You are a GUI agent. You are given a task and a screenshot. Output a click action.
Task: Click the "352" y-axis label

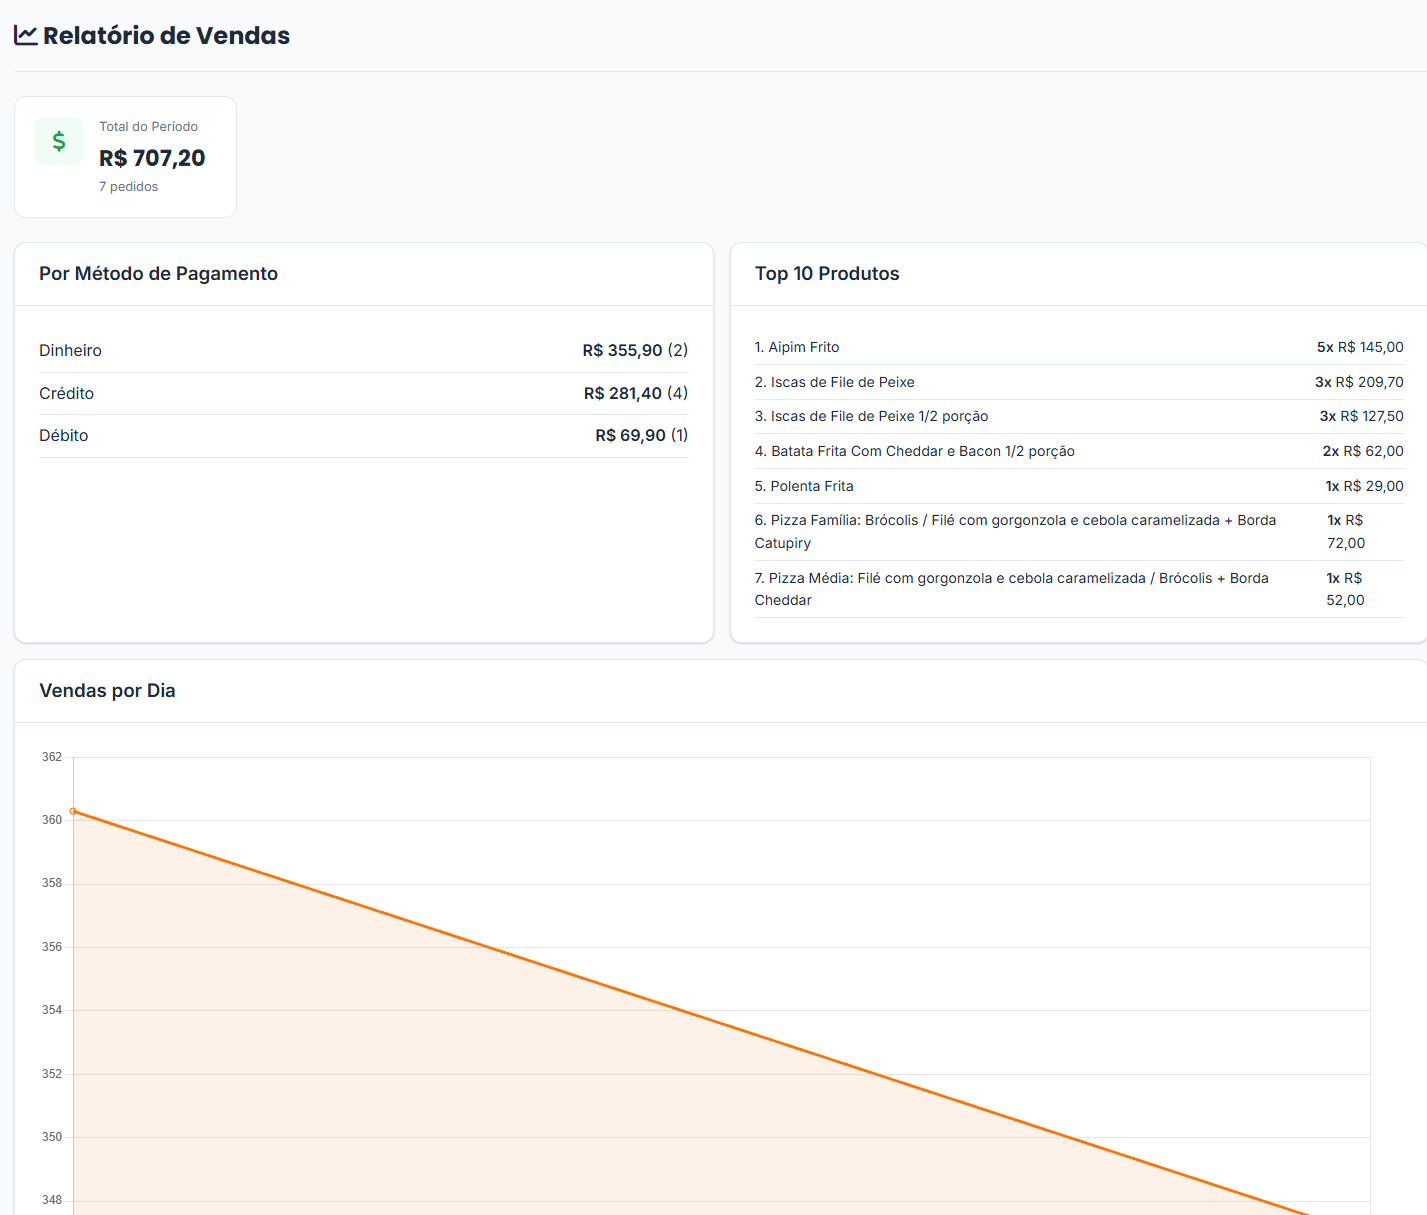[52, 1074]
